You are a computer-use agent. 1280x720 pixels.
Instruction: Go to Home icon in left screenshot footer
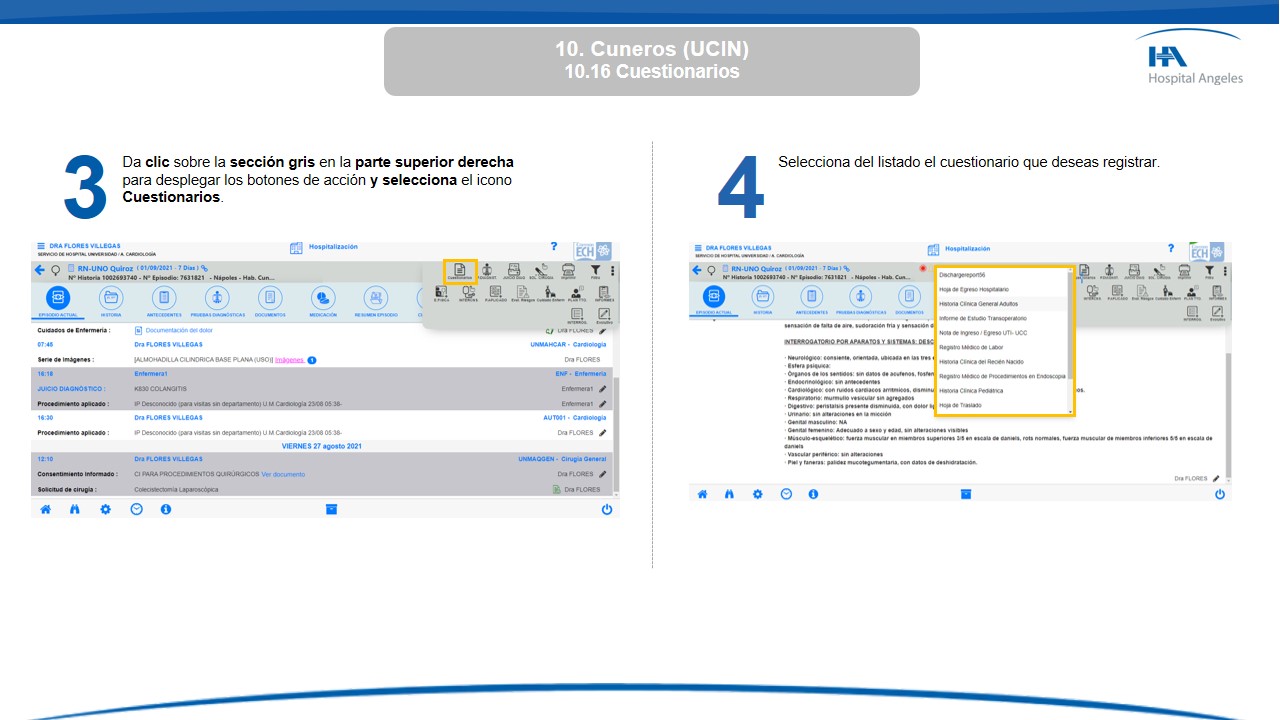pyautogui.click(x=45, y=509)
